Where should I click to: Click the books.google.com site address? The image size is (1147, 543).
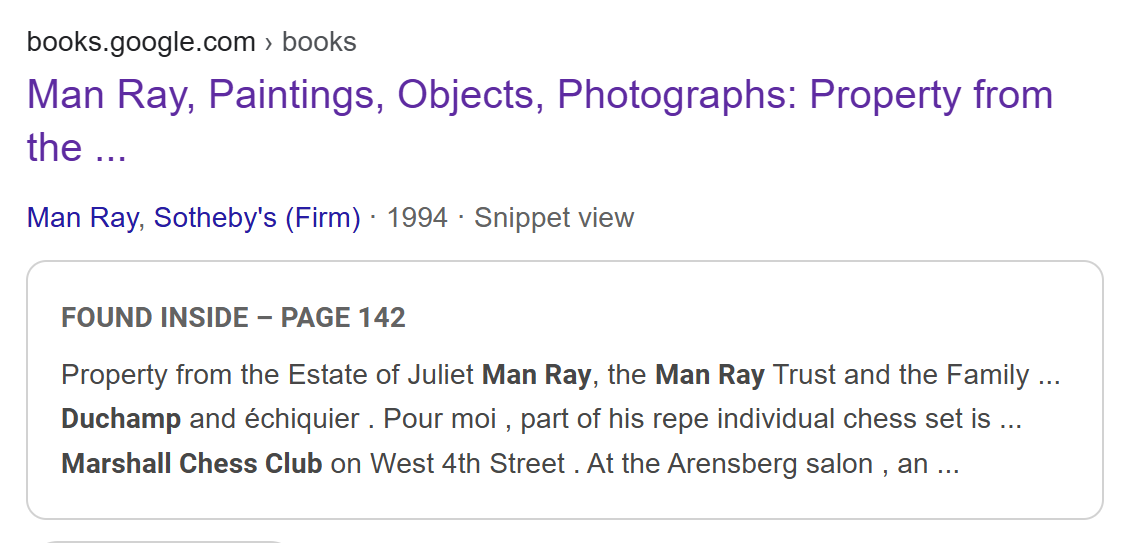pyautogui.click(x=141, y=42)
